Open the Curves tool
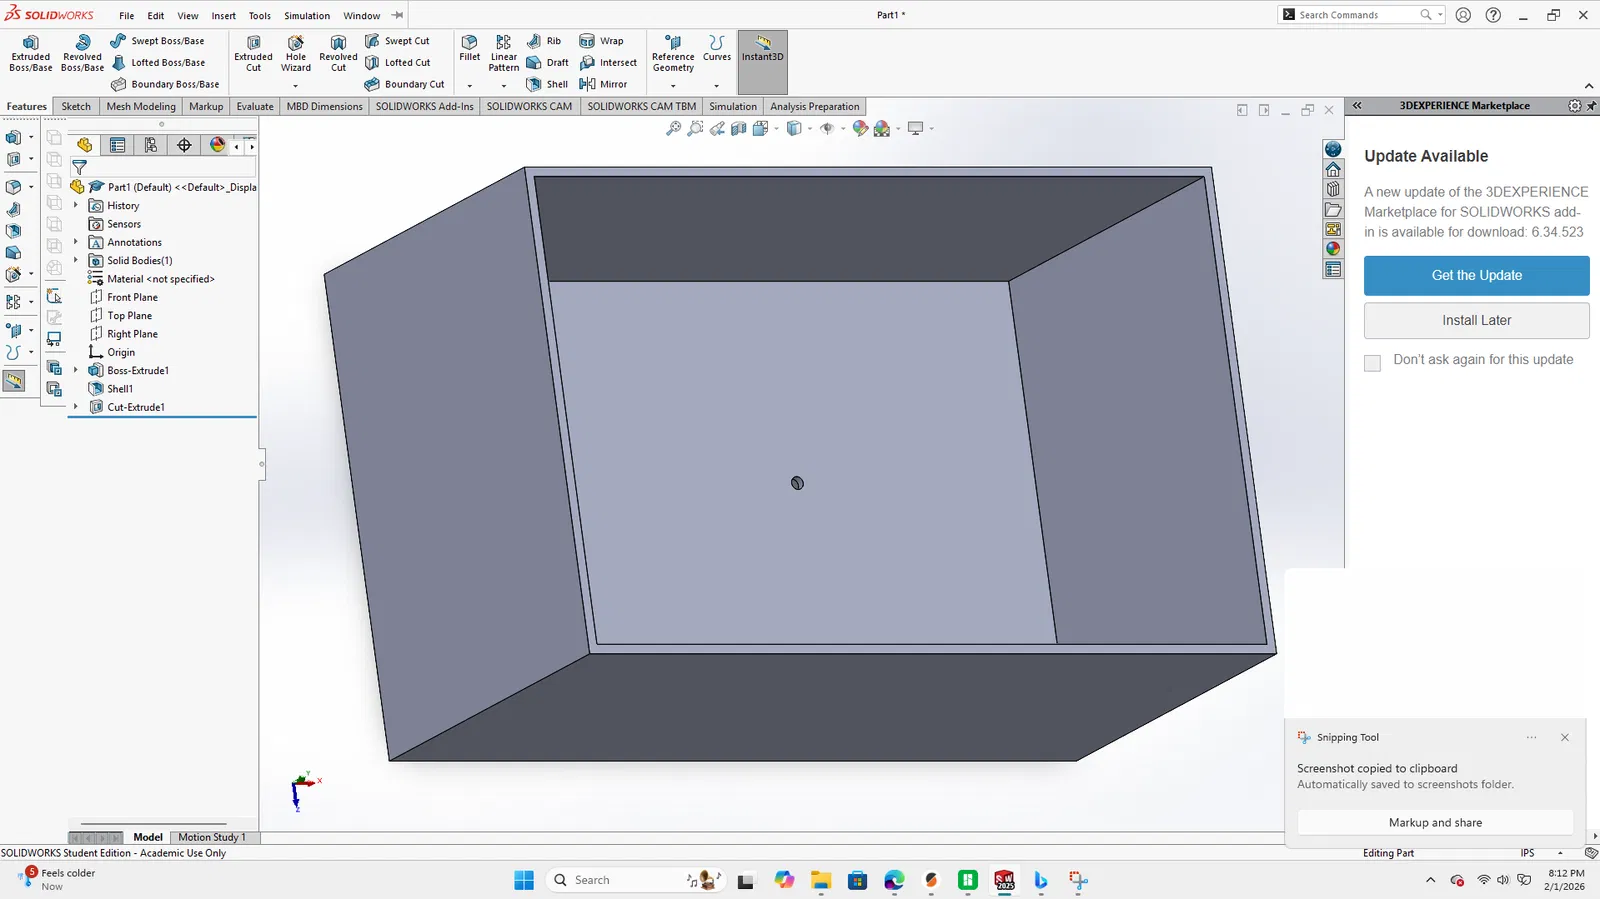 point(717,48)
